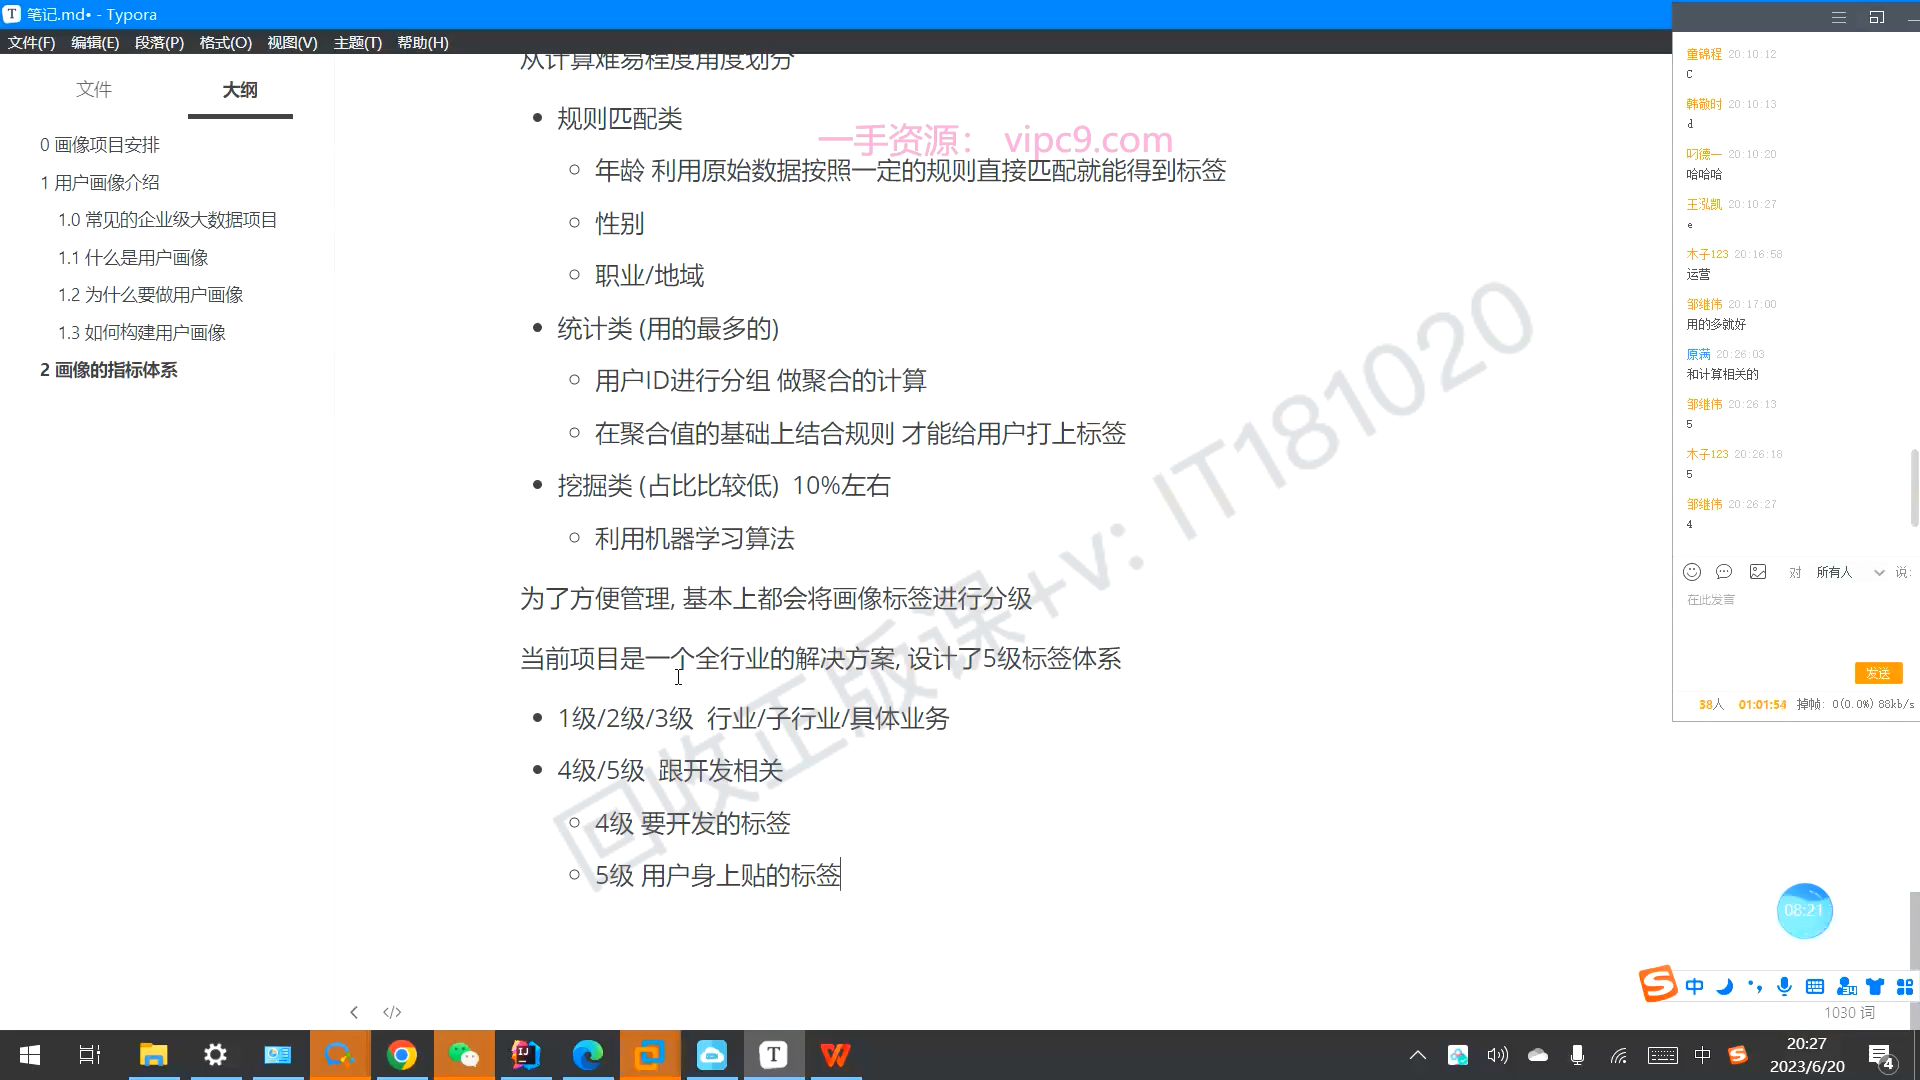The width and height of the screenshot is (1920, 1080).
Task: Open the 主题(T) menu
Action: 357,42
